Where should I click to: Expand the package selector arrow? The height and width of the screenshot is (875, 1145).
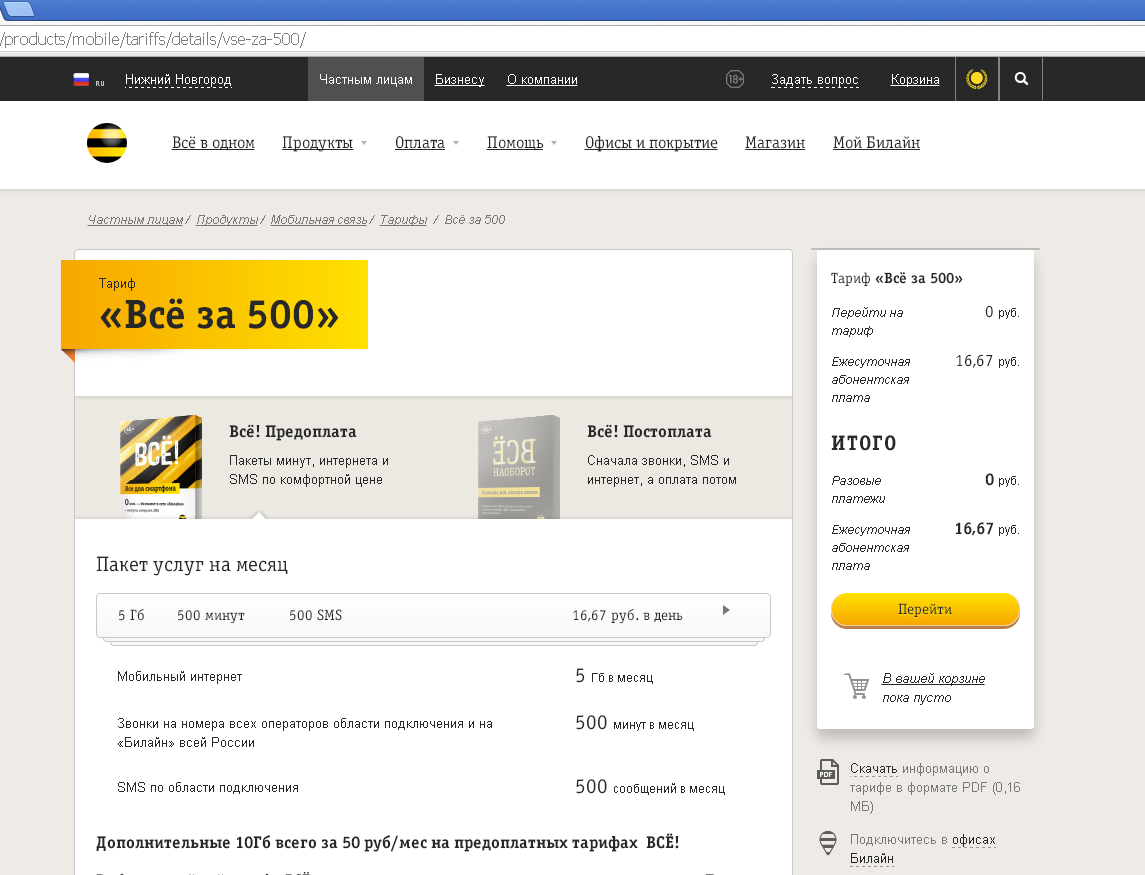tap(726, 610)
